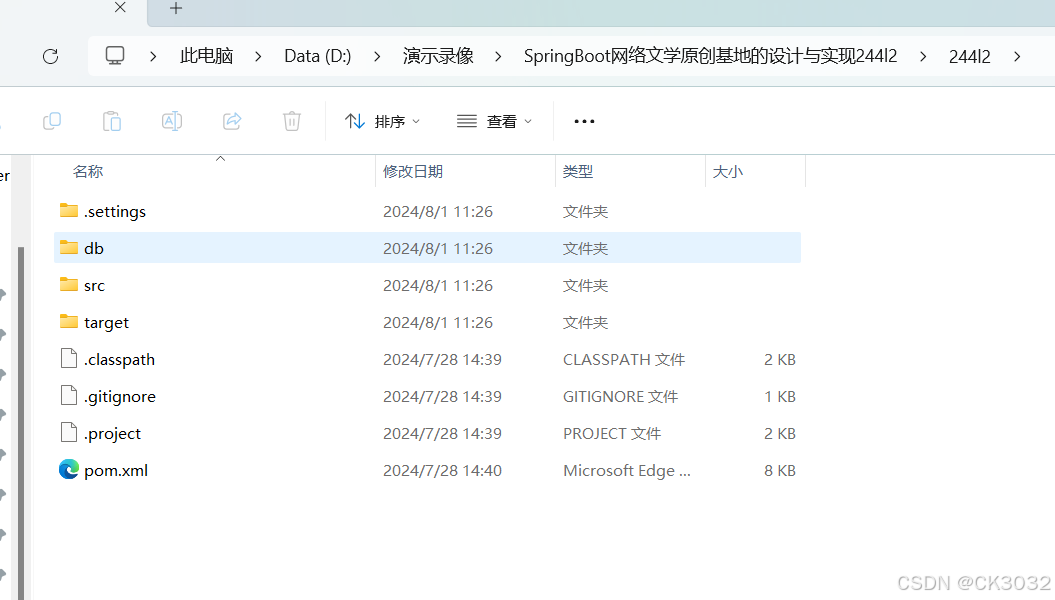The image size is (1055, 600).
Task: Click 此电脑 in the breadcrumb path
Action: click(207, 56)
